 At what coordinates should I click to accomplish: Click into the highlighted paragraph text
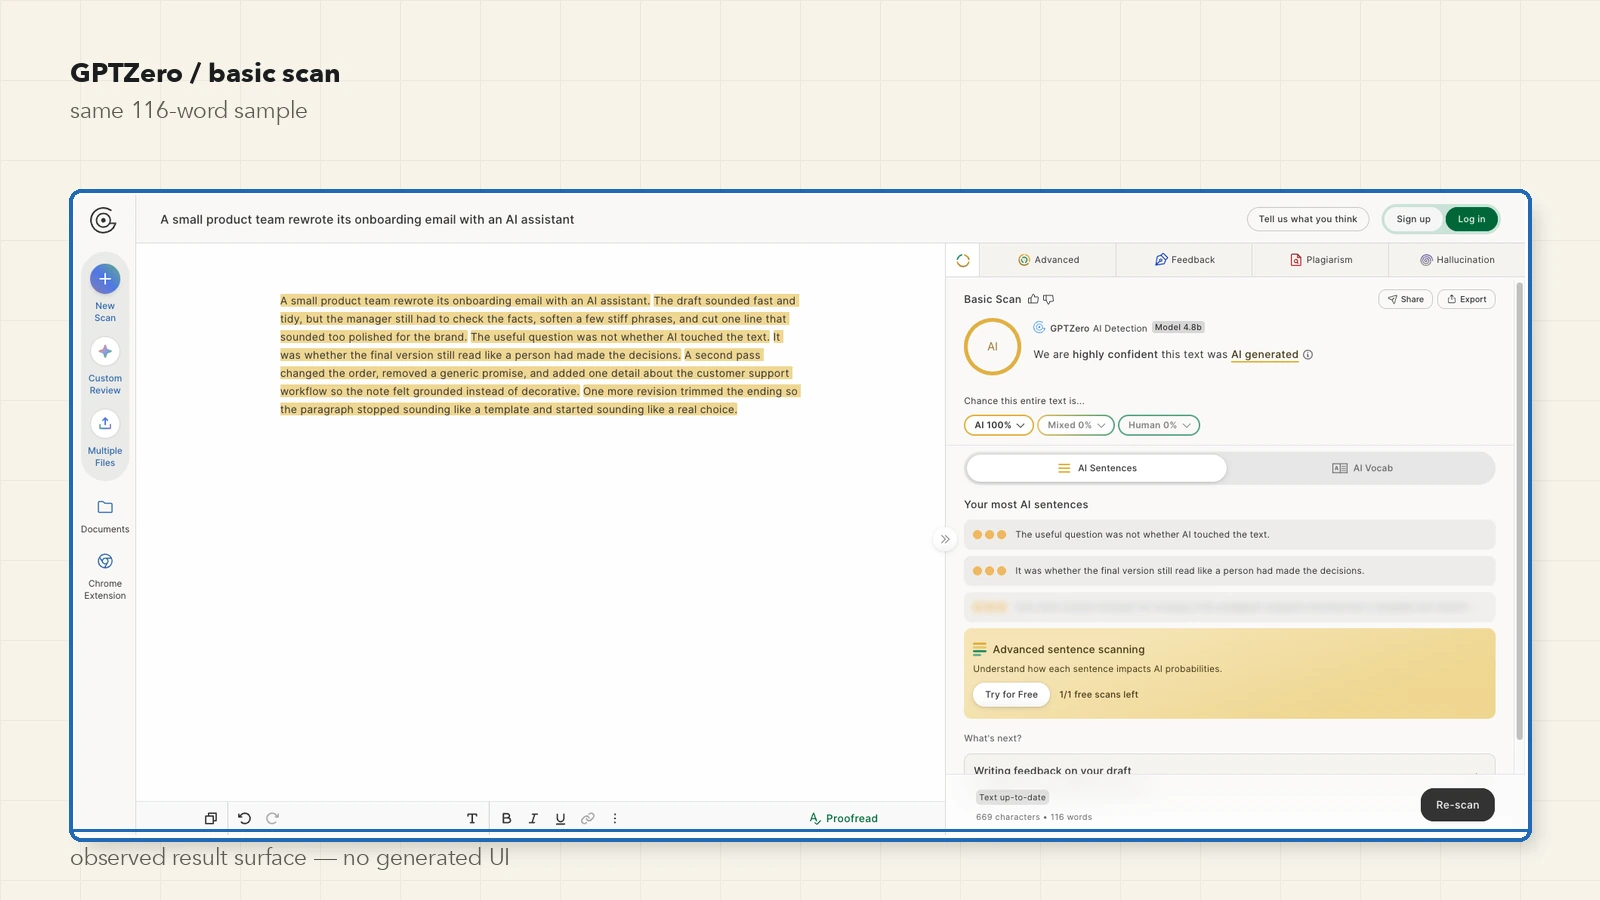pos(540,355)
